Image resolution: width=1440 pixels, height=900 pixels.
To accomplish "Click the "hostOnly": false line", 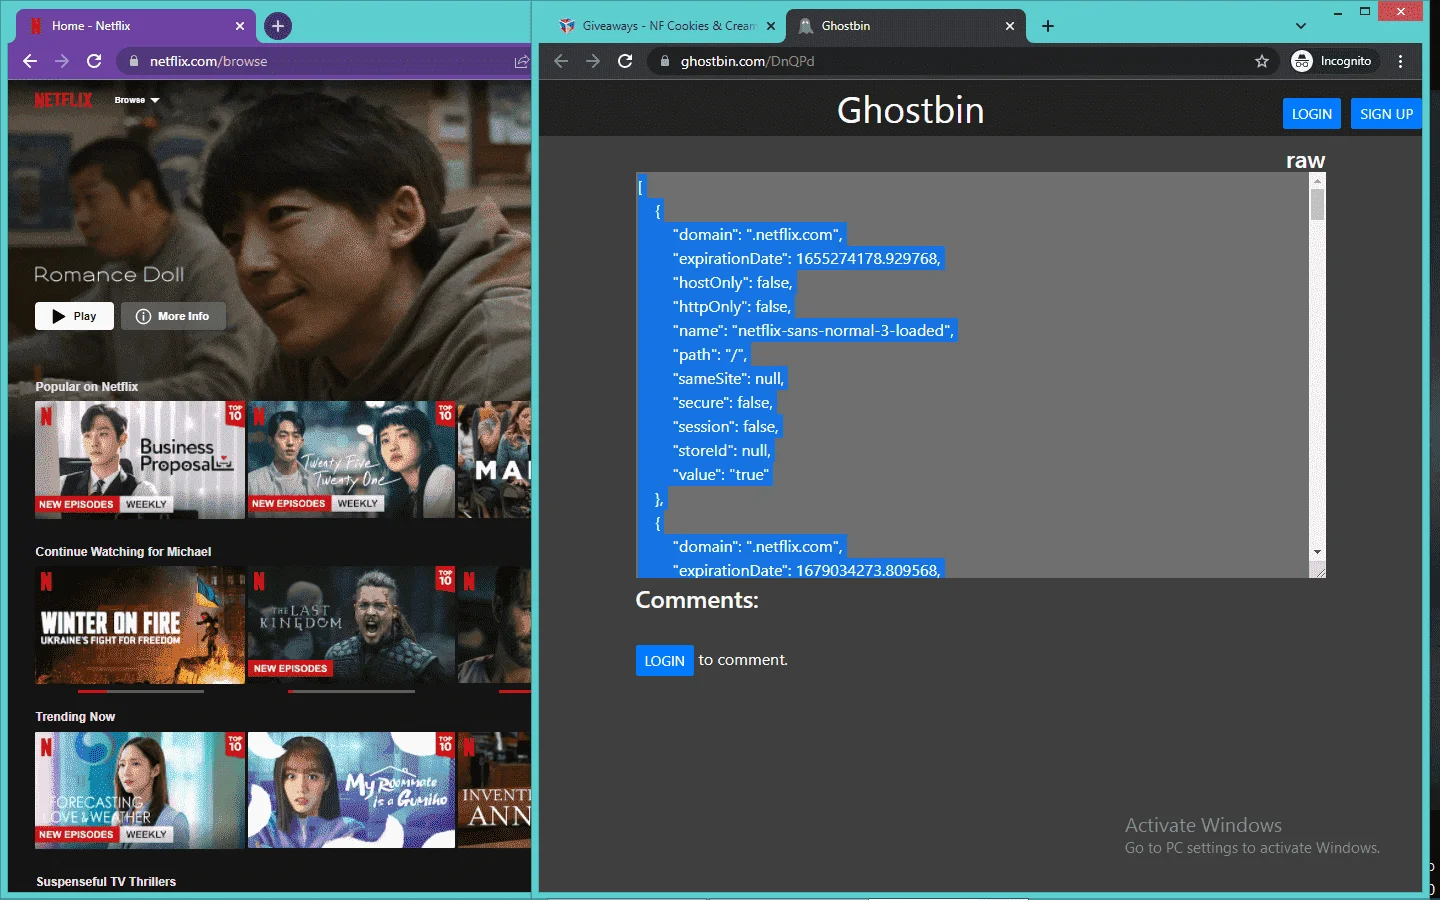I will (x=734, y=283).
